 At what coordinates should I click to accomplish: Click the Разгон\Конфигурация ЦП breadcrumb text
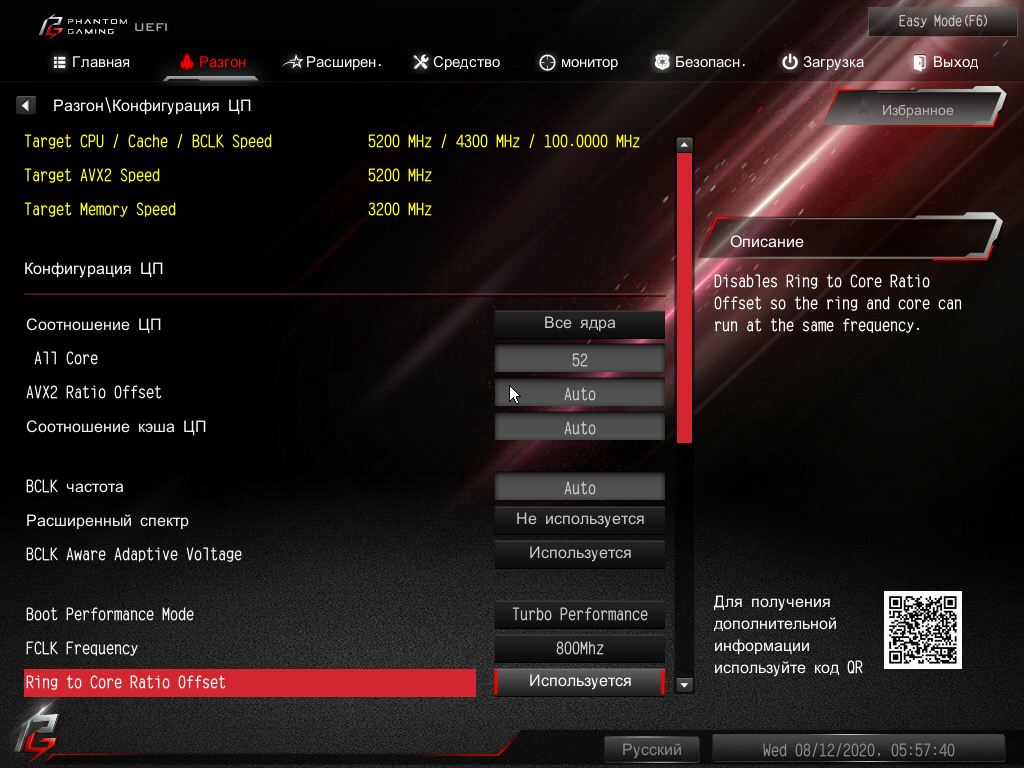point(152,105)
